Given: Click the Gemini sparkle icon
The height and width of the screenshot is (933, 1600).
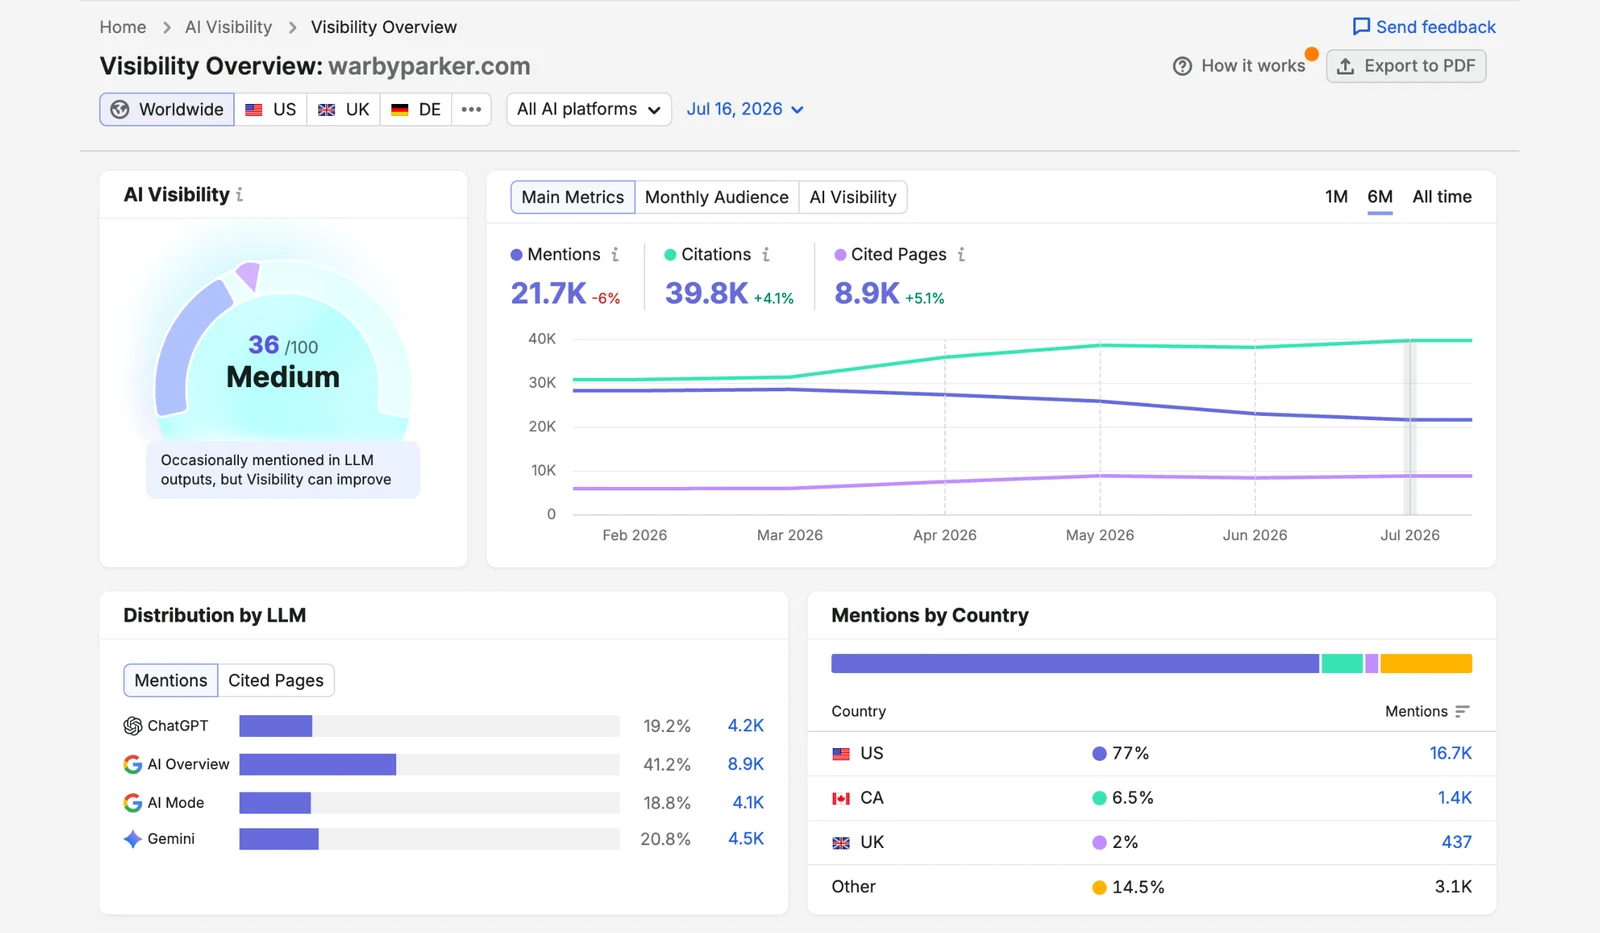Looking at the screenshot, I should (132, 839).
